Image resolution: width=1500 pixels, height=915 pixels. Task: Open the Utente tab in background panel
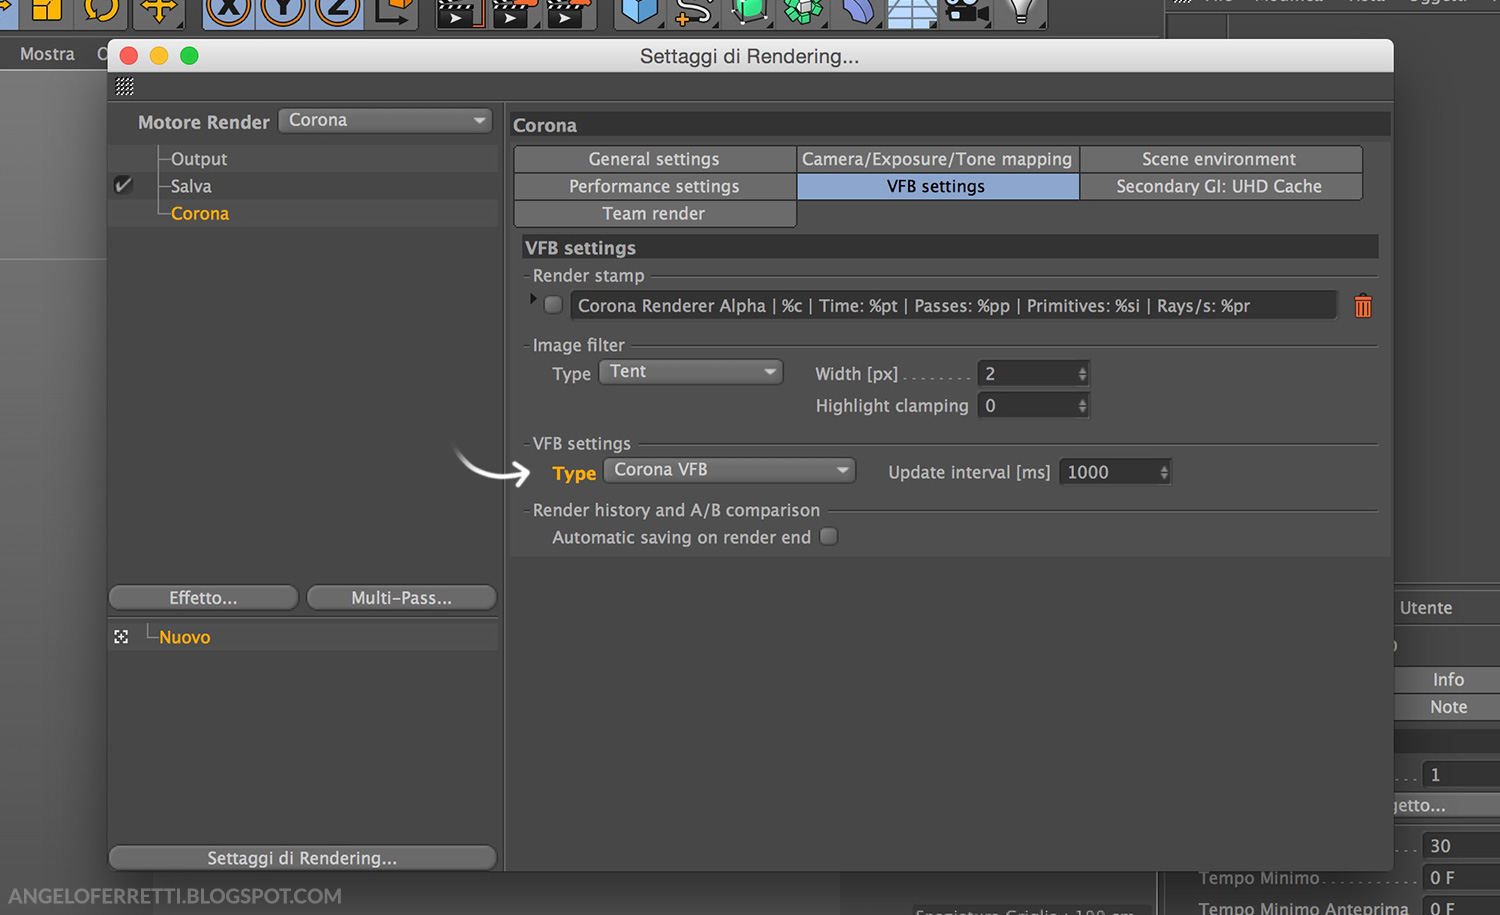[1426, 608]
